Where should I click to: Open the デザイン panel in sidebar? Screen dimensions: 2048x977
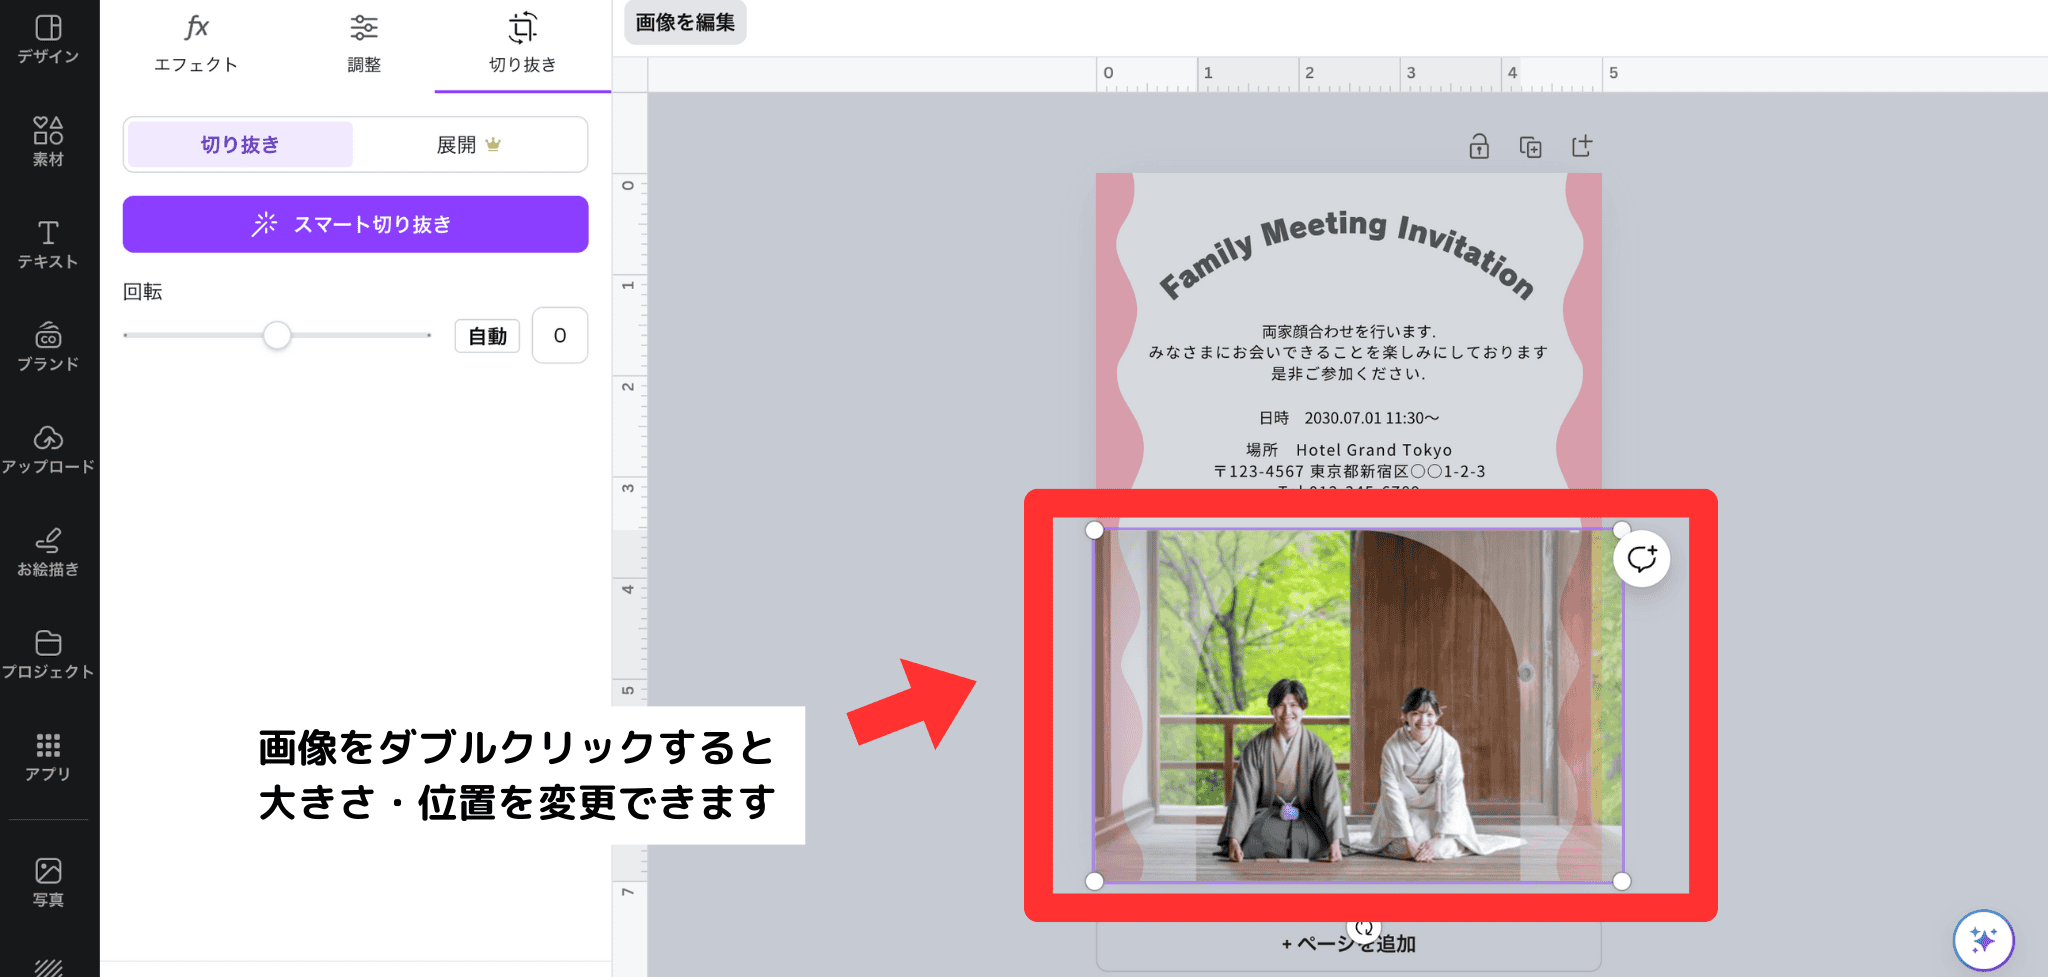pos(48,40)
